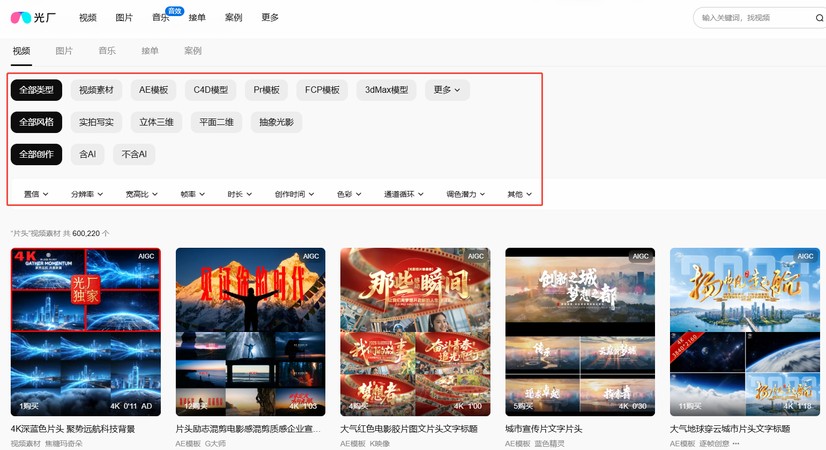The image size is (826, 450).
Task: Open the 分辨率 dropdown
Action: [x=87, y=194]
